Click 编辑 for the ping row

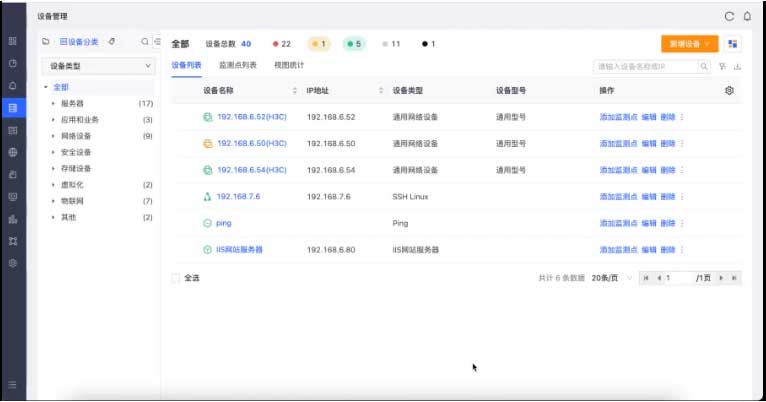[649, 223]
